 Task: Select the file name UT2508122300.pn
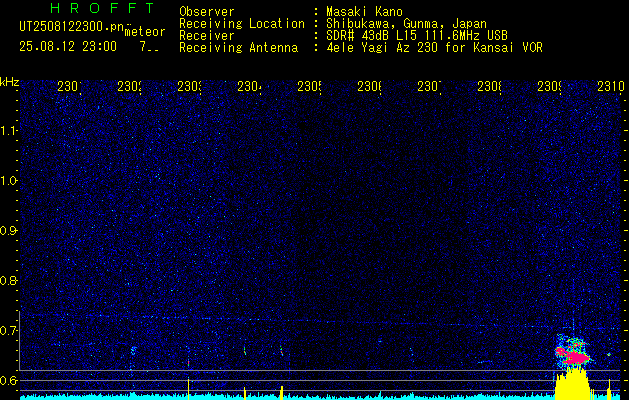[72, 27]
